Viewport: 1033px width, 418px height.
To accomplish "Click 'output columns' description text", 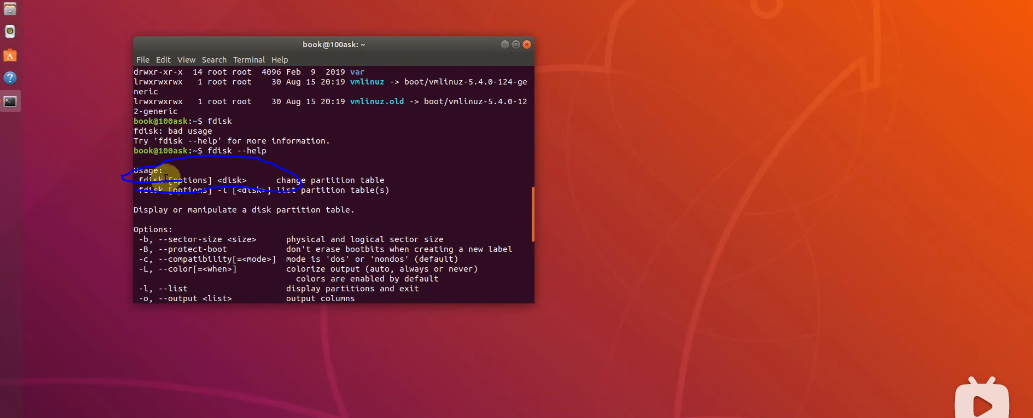I will click(x=320, y=299).
